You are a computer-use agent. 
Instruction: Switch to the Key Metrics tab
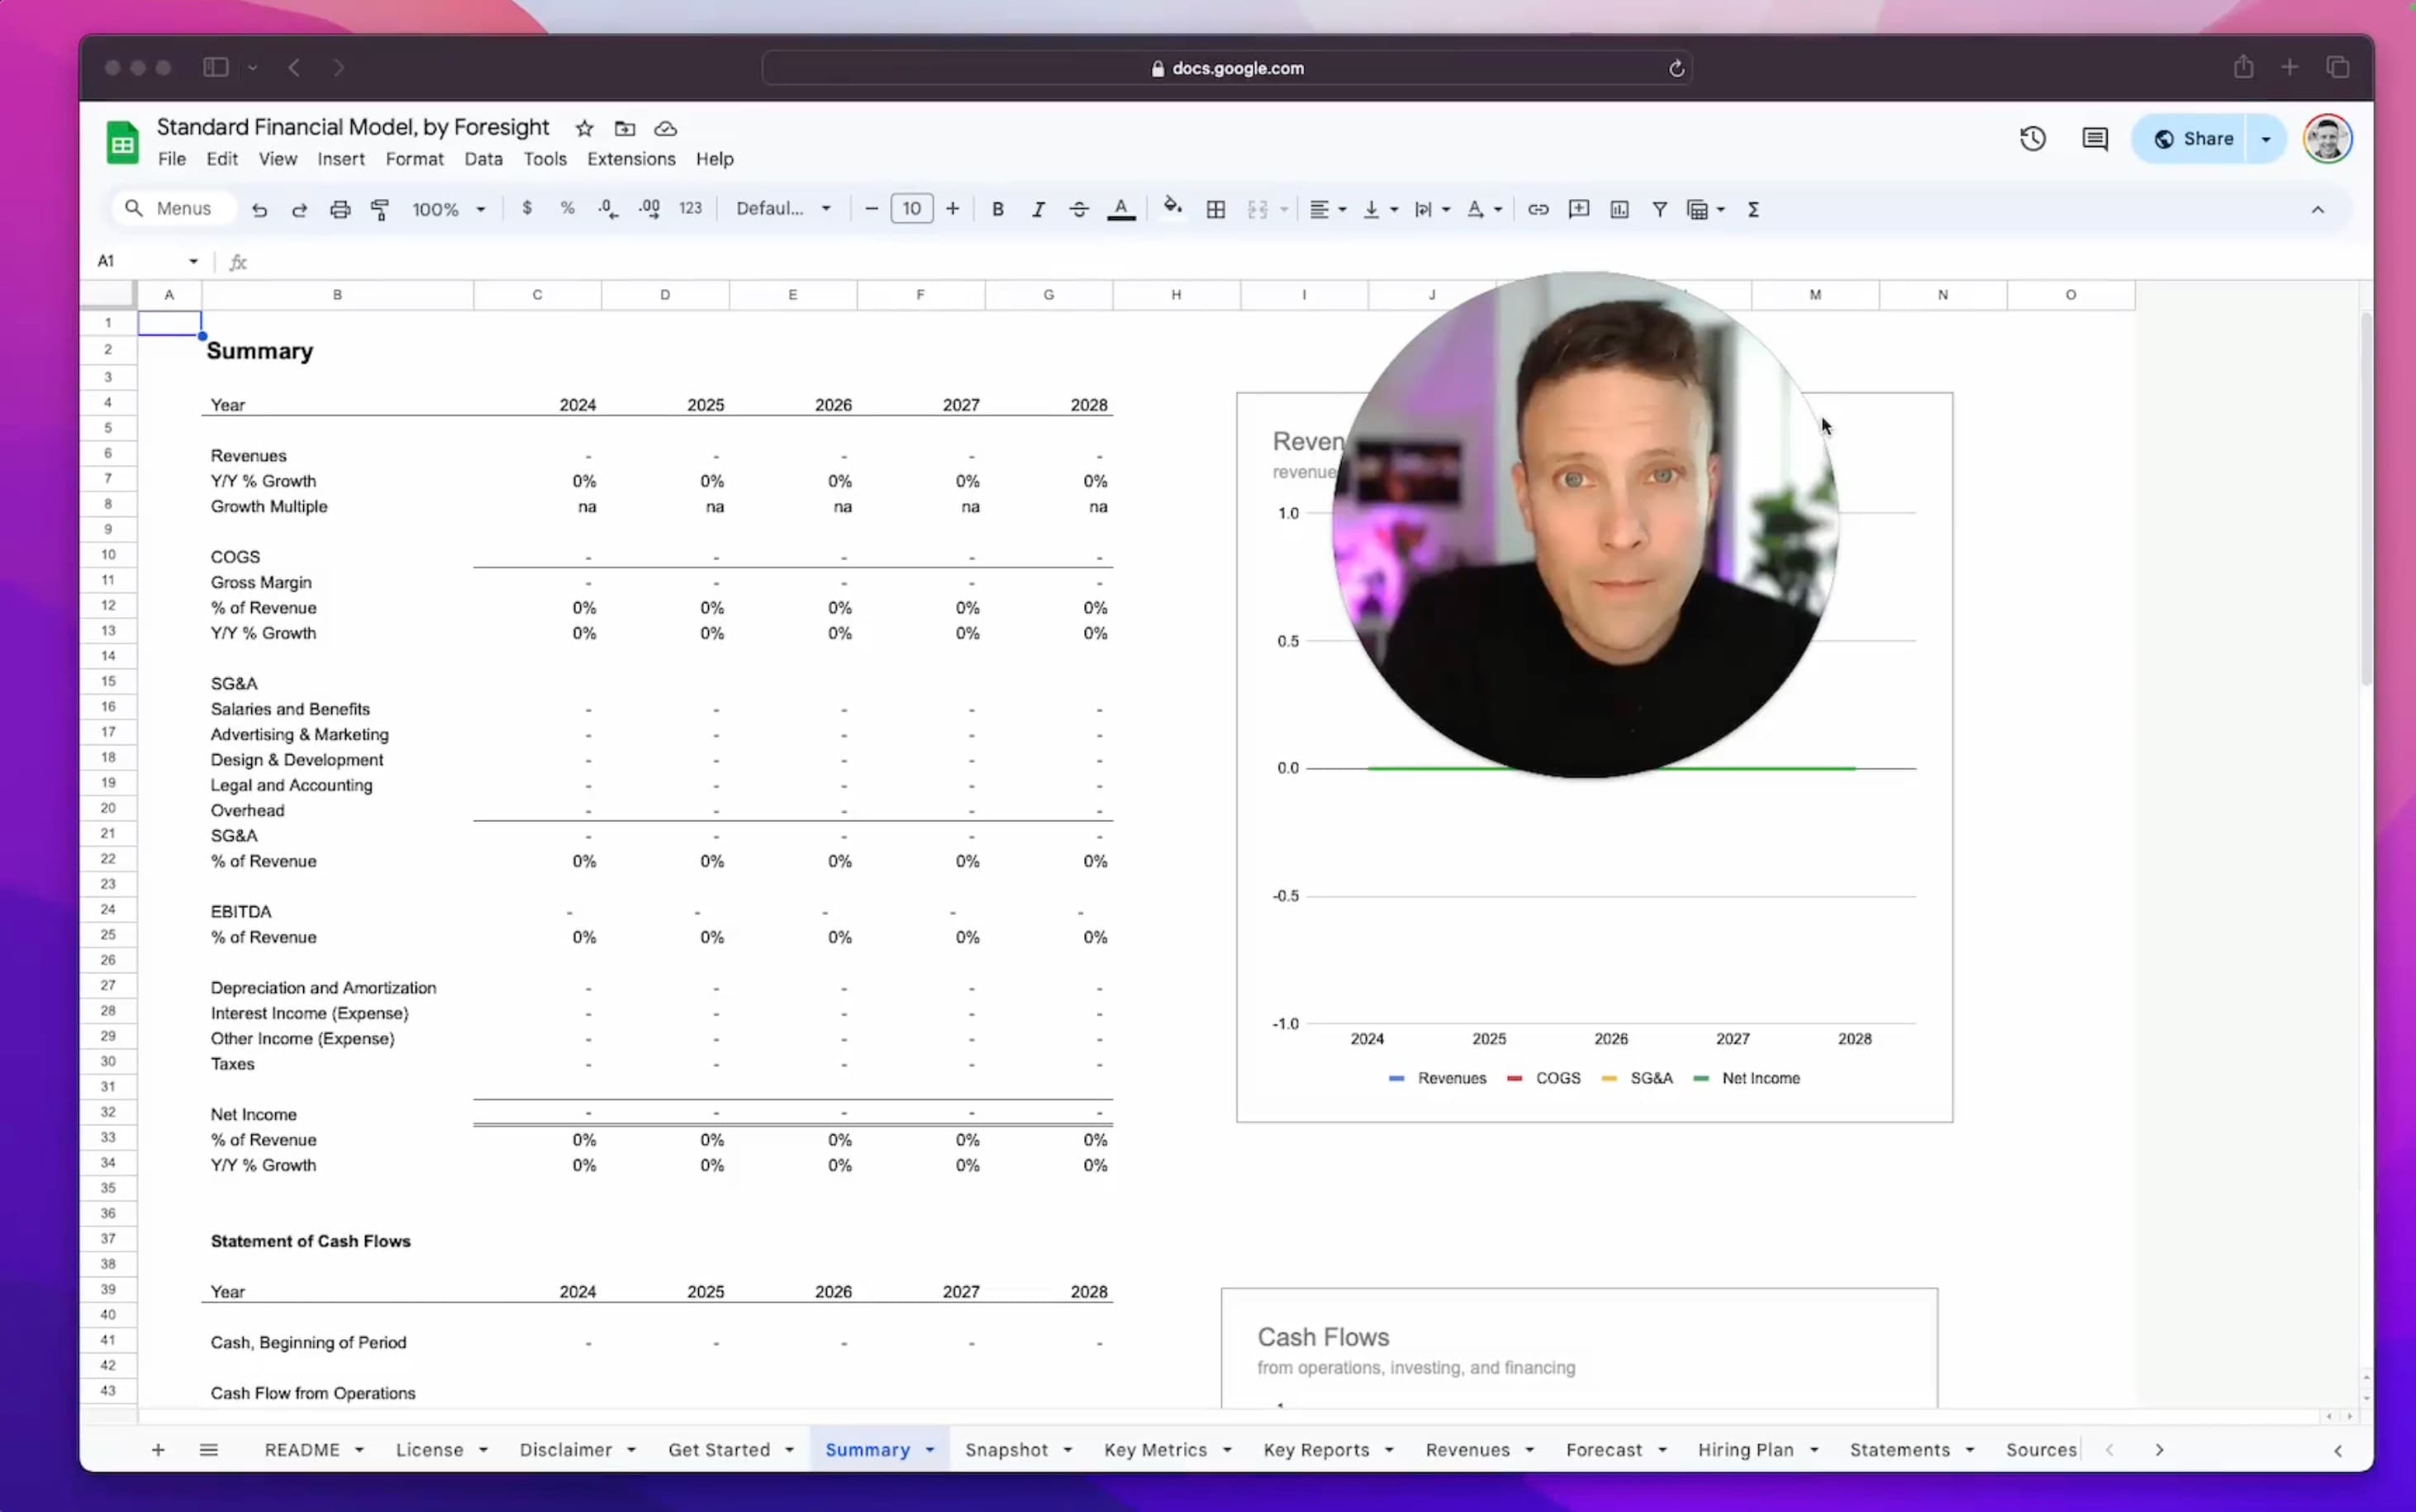point(1155,1449)
